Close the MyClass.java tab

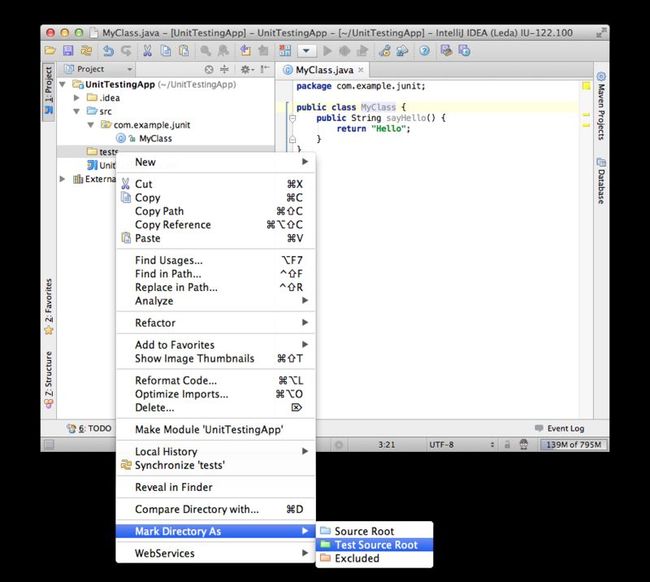[x=361, y=70]
